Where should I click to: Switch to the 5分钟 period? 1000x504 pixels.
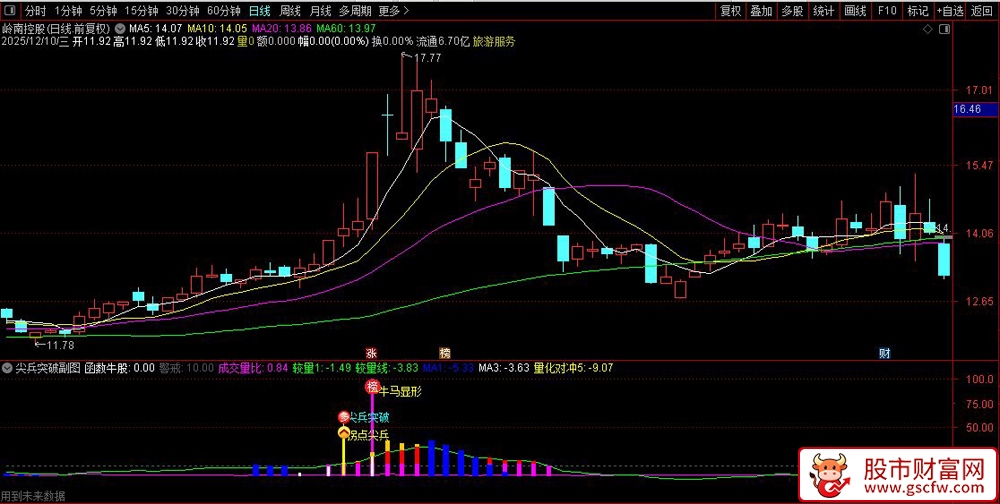click(103, 11)
